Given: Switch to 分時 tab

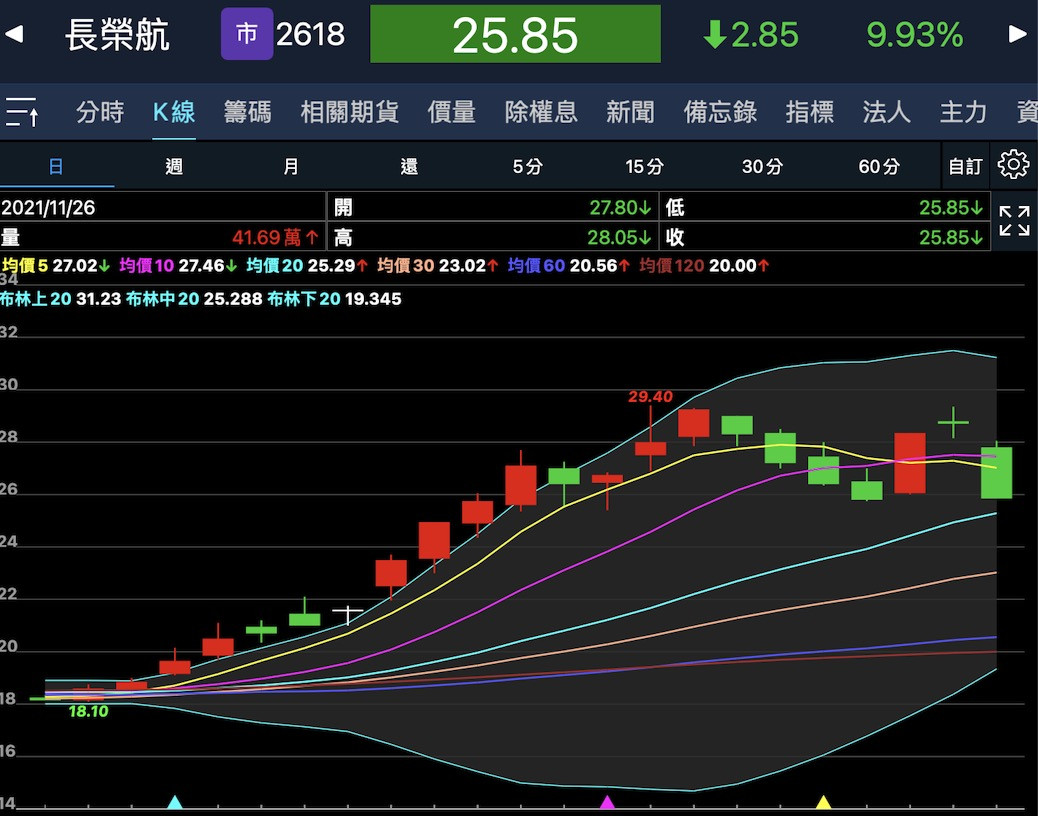Looking at the screenshot, I should point(100,112).
